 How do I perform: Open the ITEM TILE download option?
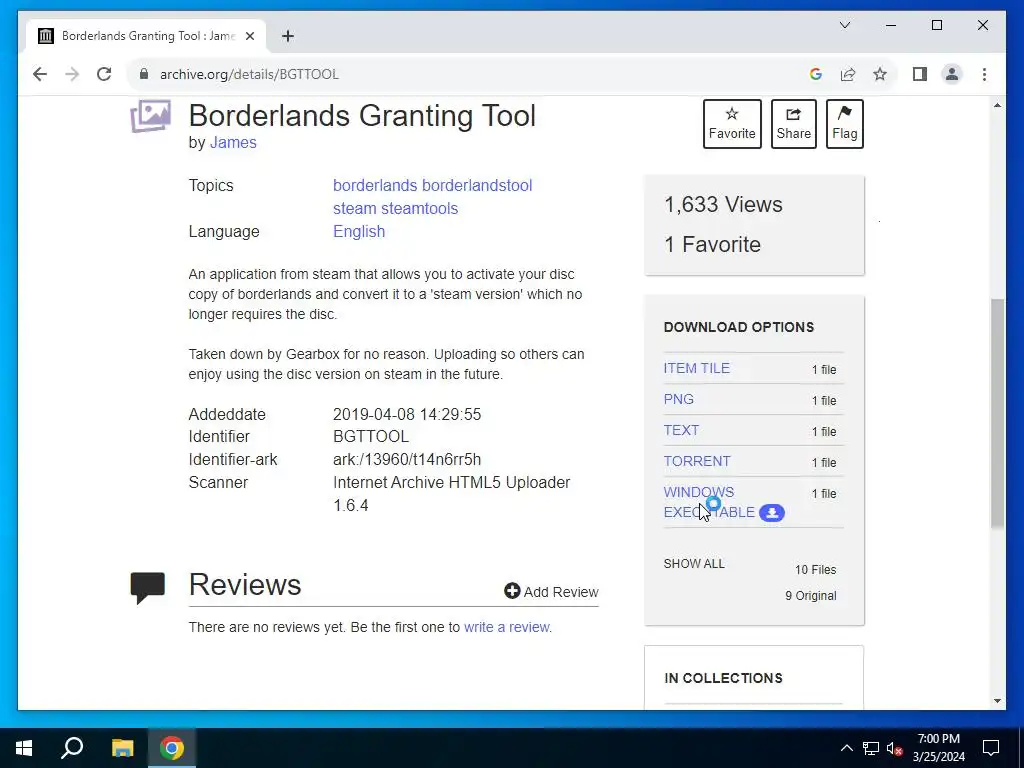[696, 368]
